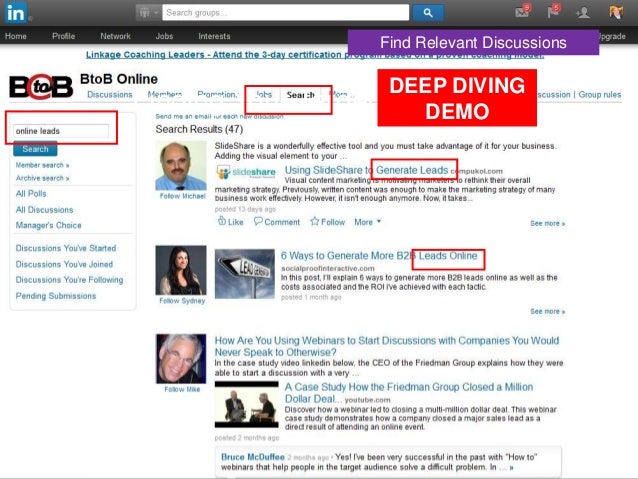Image resolution: width=638 pixels, height=479 pixels.
Task: Click the blue Search button in sidebar
Action: [35, 149]
